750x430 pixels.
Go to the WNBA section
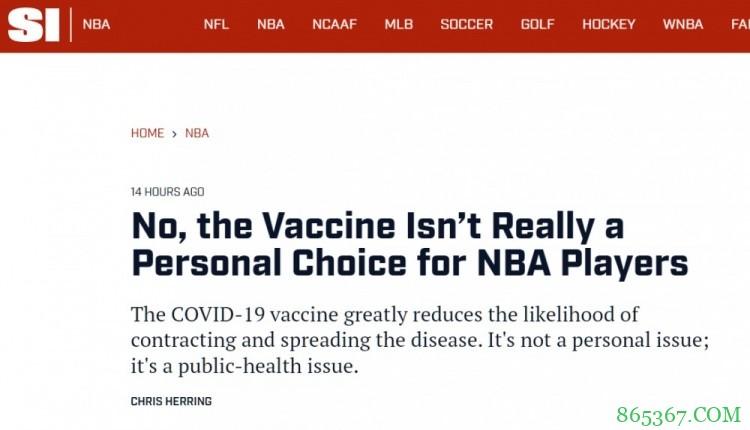click(x=683, y=24)
